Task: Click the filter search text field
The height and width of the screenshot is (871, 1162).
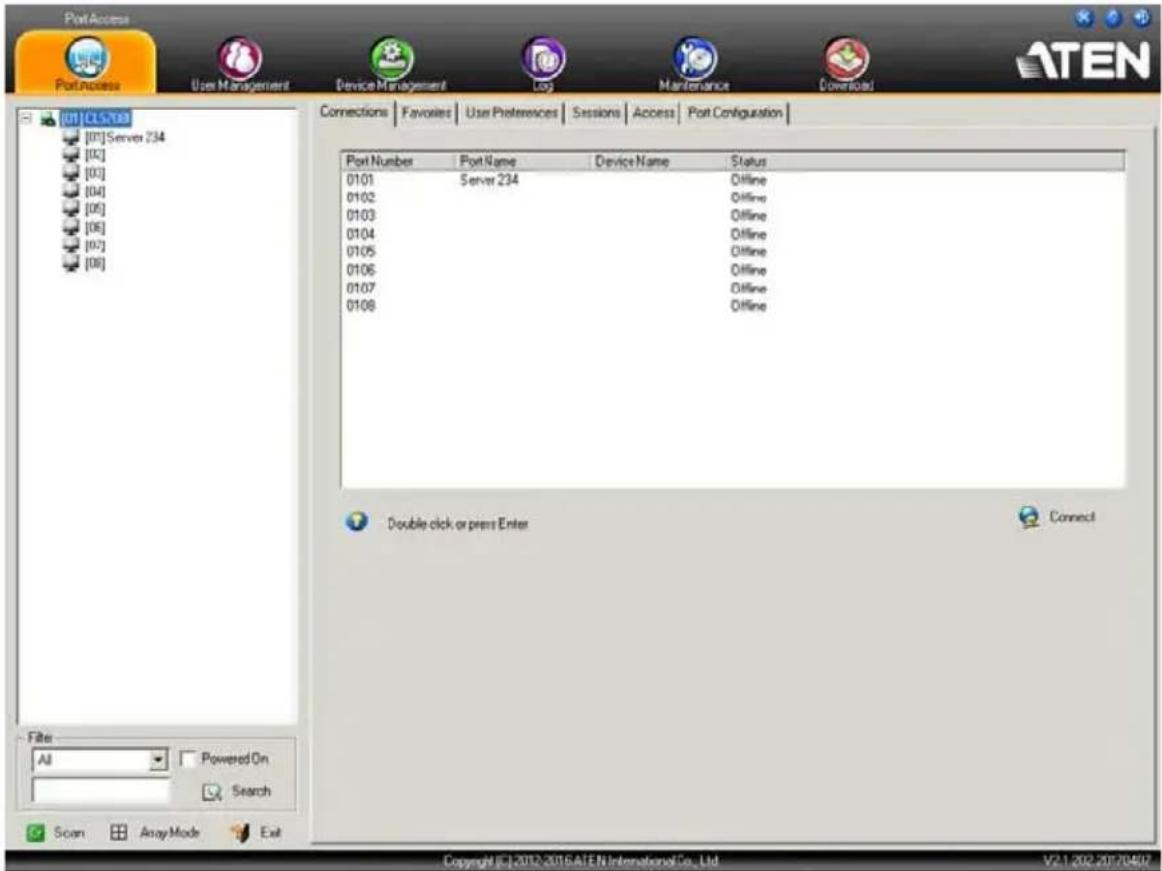Action: pyautogui.click(x=101, y=791)
